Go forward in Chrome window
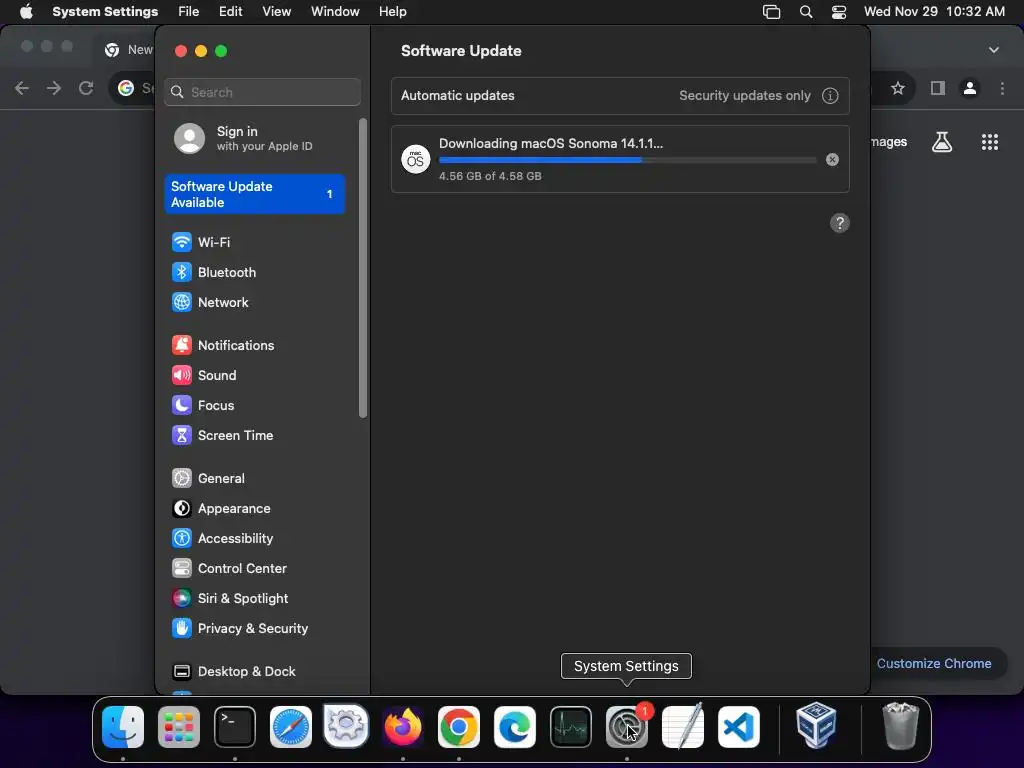Screen dimensions: 1024x768 [x=54, y=88]
